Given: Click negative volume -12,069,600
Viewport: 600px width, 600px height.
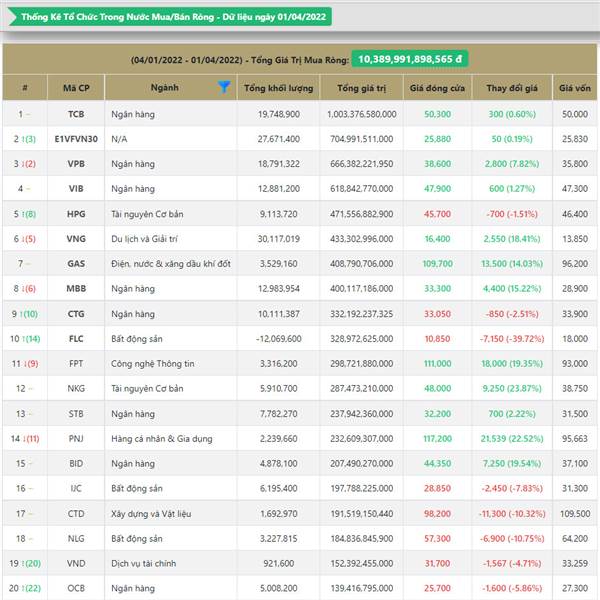Looking at the screenshot, I should (279, 339).
